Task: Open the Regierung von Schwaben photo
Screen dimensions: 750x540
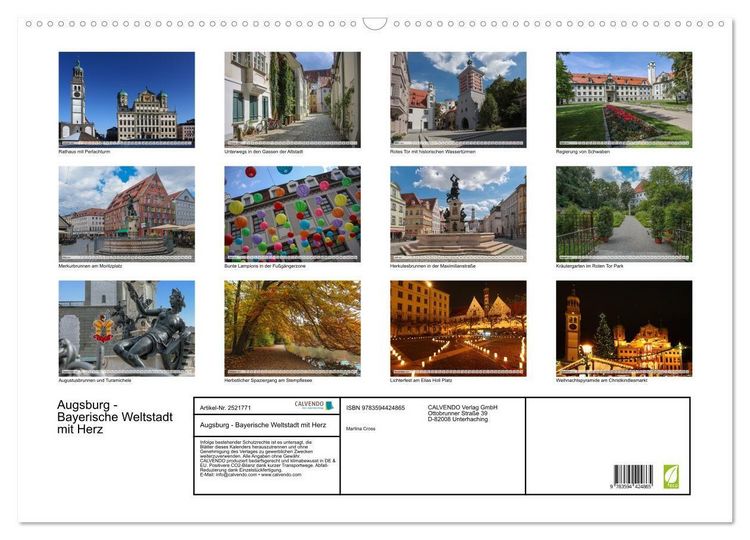Action: pos(624,99)
